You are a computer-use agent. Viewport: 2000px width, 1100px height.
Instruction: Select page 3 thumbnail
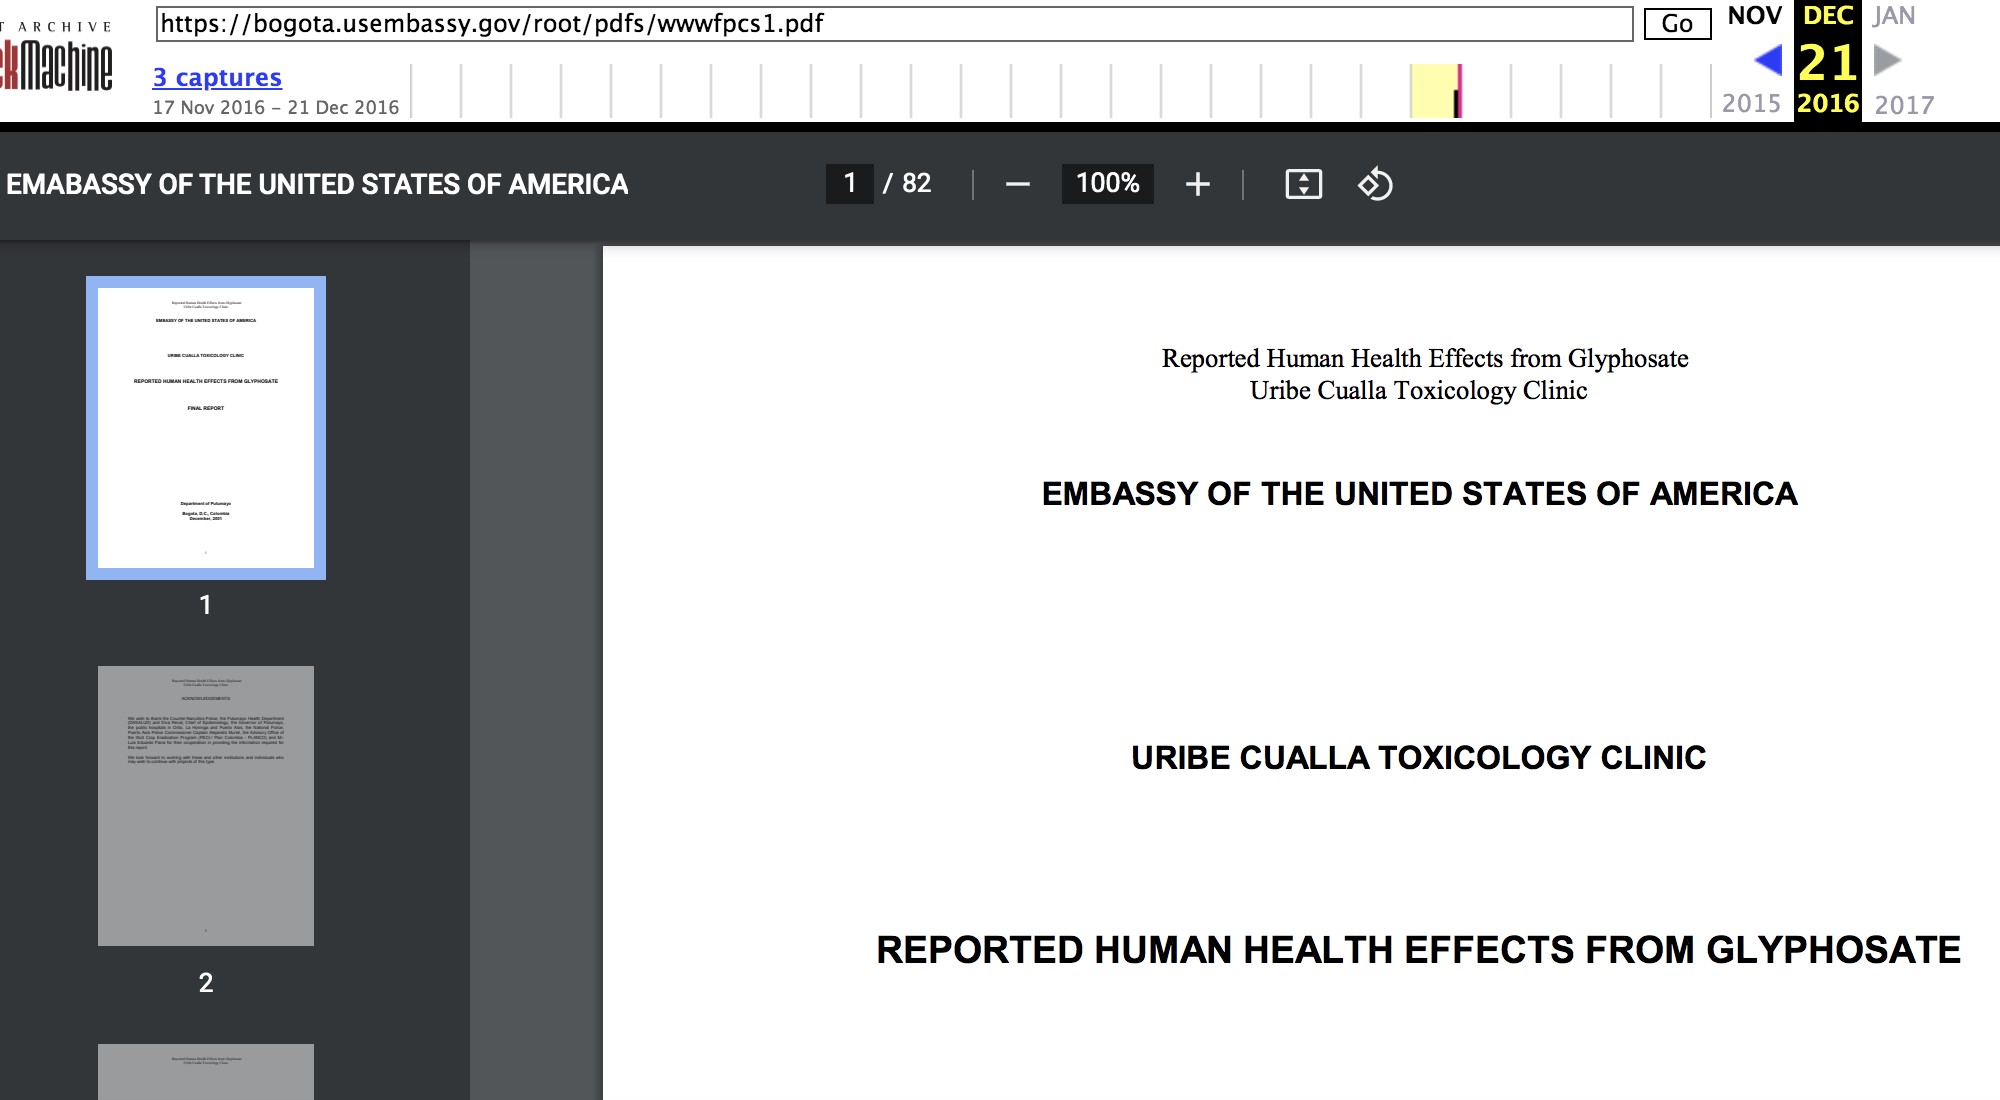click(206, 1072)
